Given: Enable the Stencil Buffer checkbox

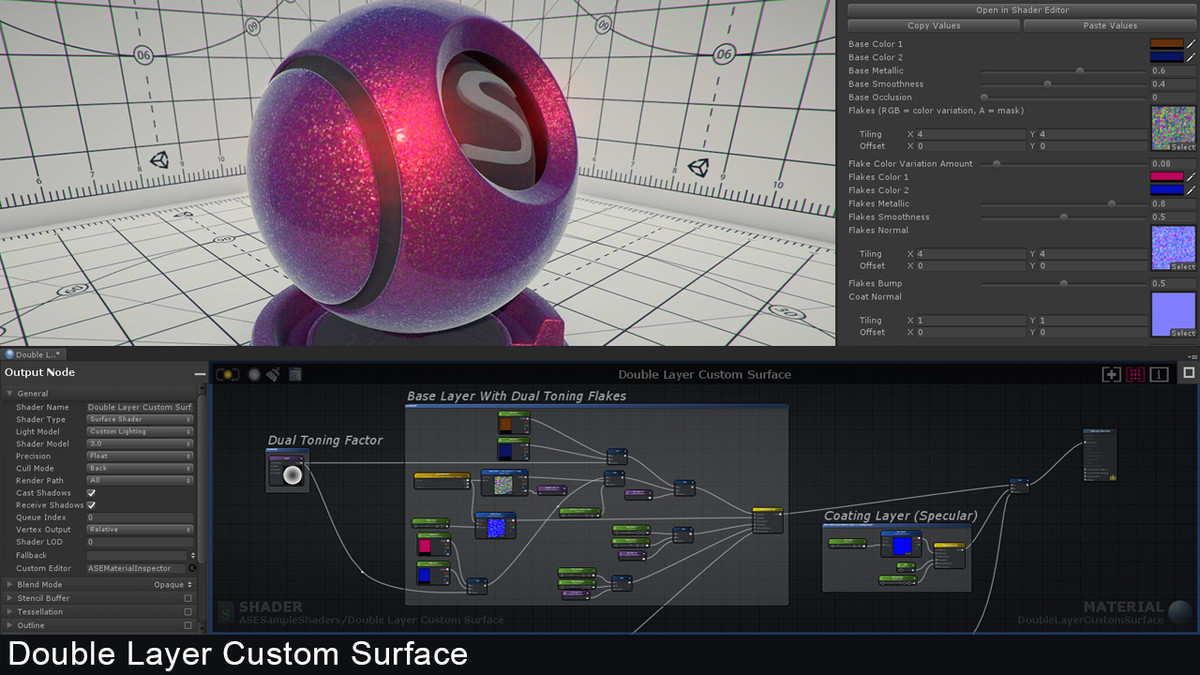Looking at the screenshot, I should (x=188, y=598).
